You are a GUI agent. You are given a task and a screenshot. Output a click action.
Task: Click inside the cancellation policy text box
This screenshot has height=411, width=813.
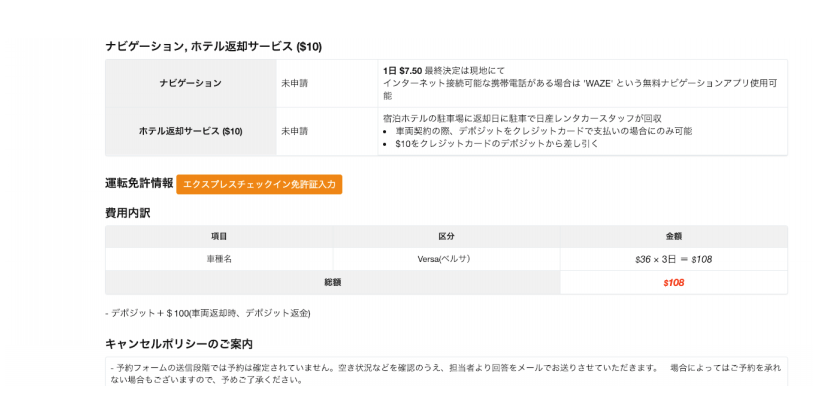pos(446,371)
